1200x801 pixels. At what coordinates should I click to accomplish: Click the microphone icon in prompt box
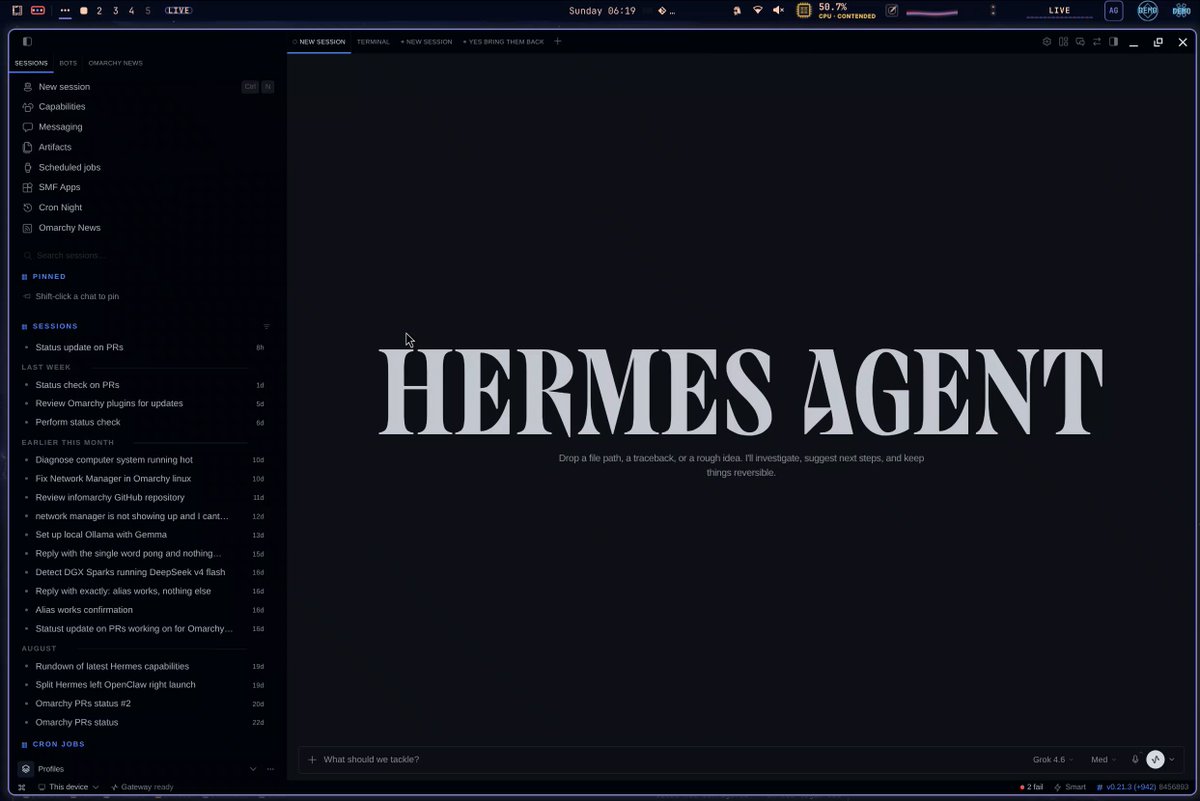1135,760
